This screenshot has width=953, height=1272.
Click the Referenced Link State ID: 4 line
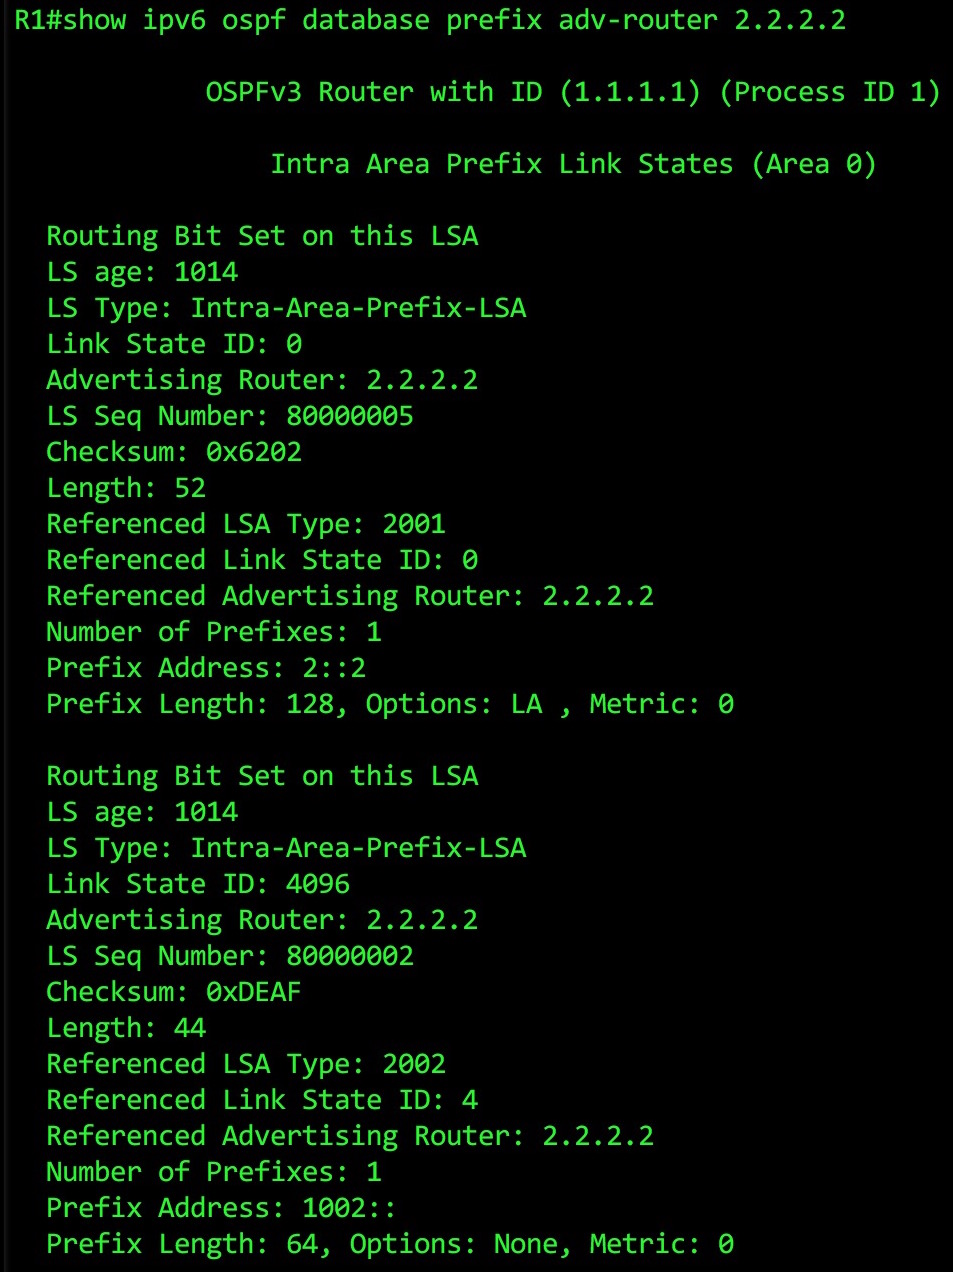(262, 1100)
